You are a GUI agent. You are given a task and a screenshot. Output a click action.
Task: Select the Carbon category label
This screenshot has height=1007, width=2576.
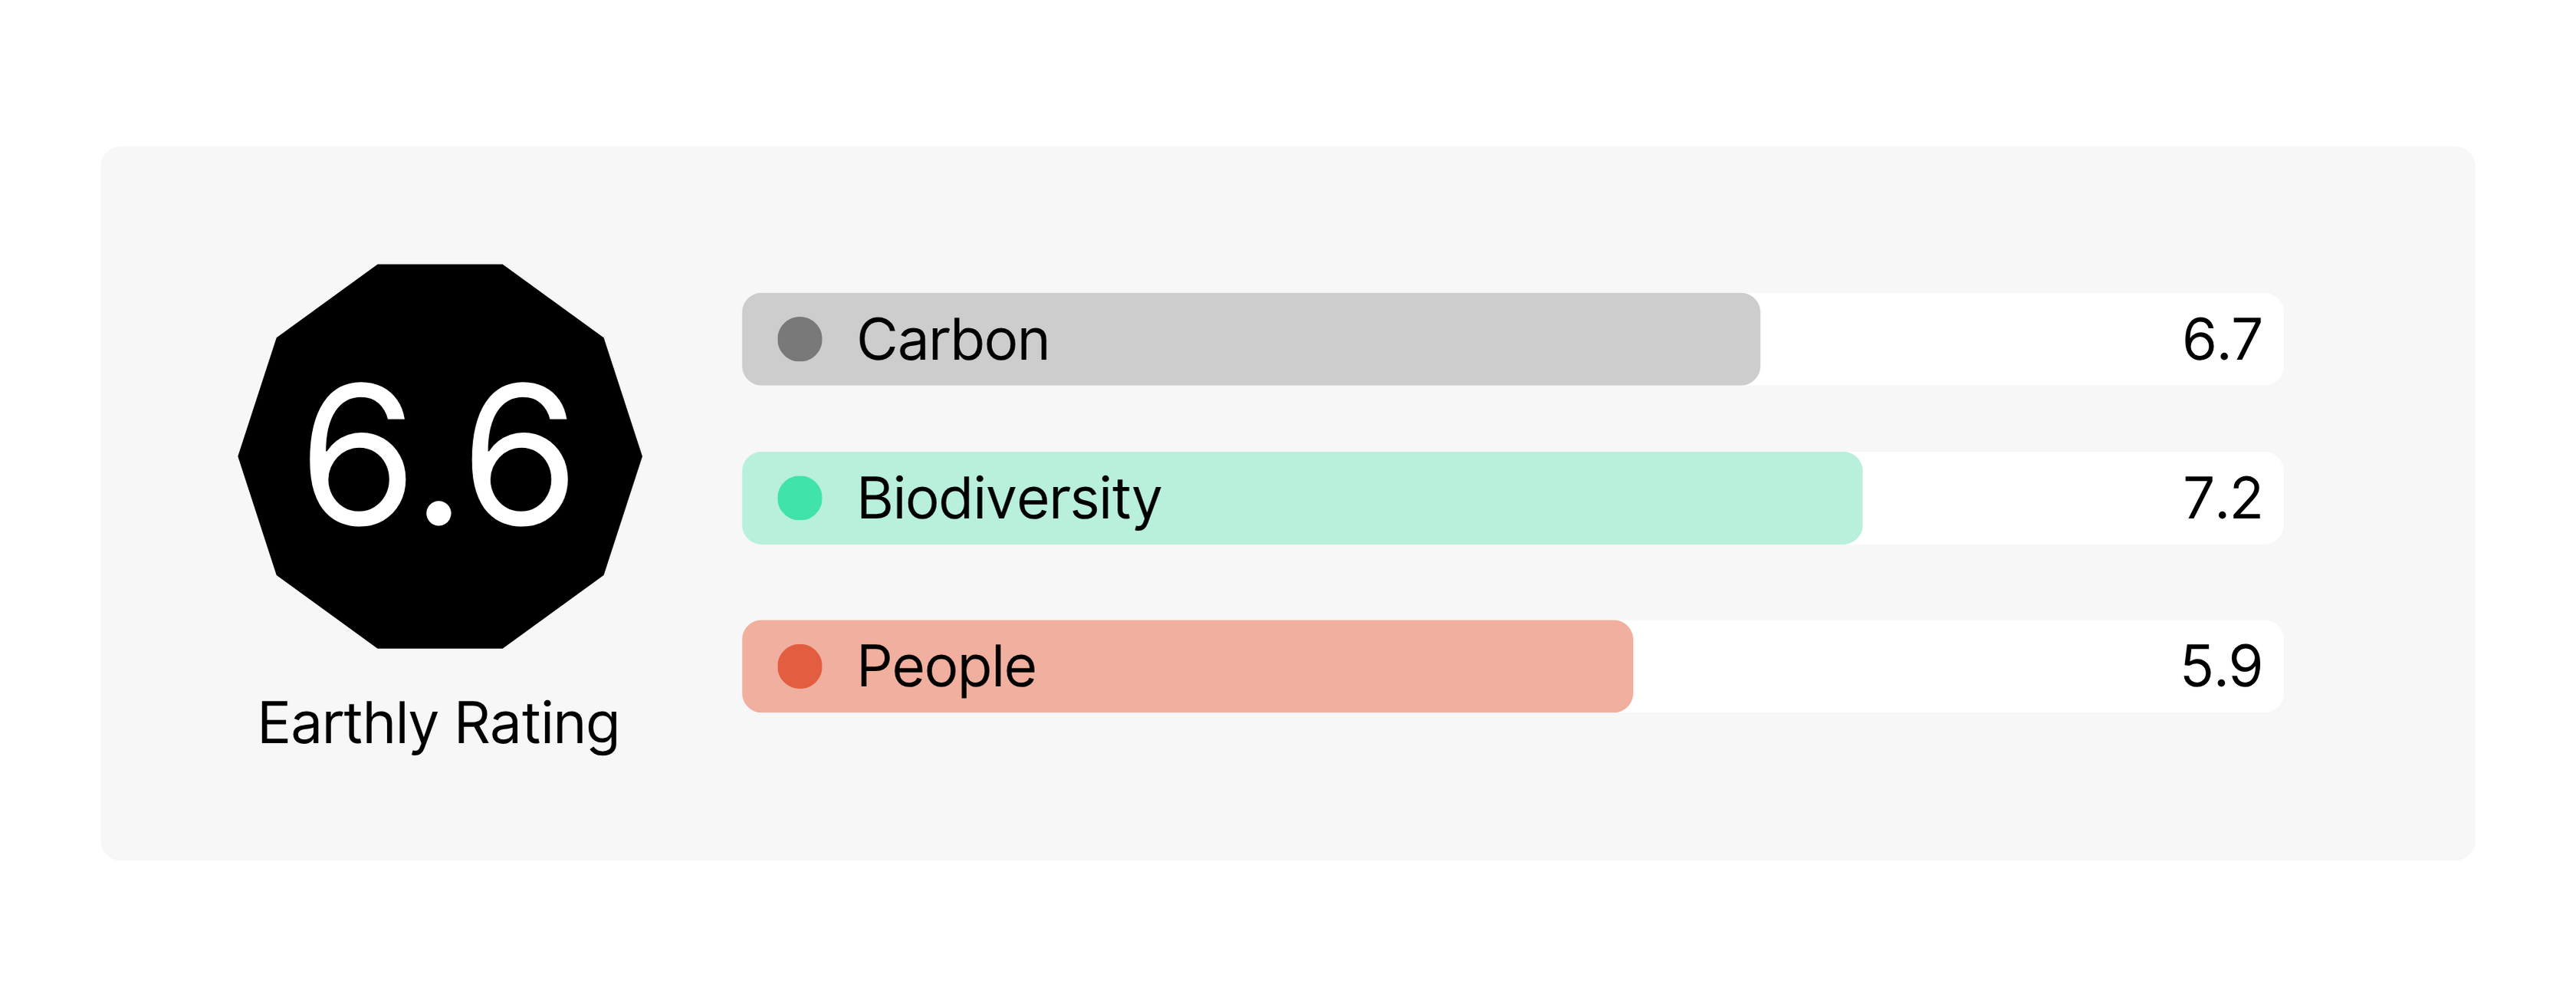pos(953,340)
